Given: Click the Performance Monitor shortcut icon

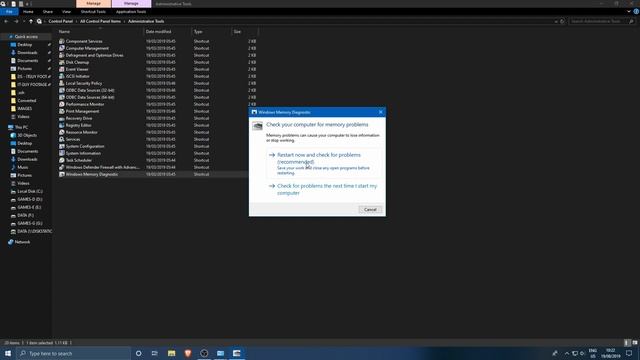Looking at the screenshot, I should tap(62, 104).
